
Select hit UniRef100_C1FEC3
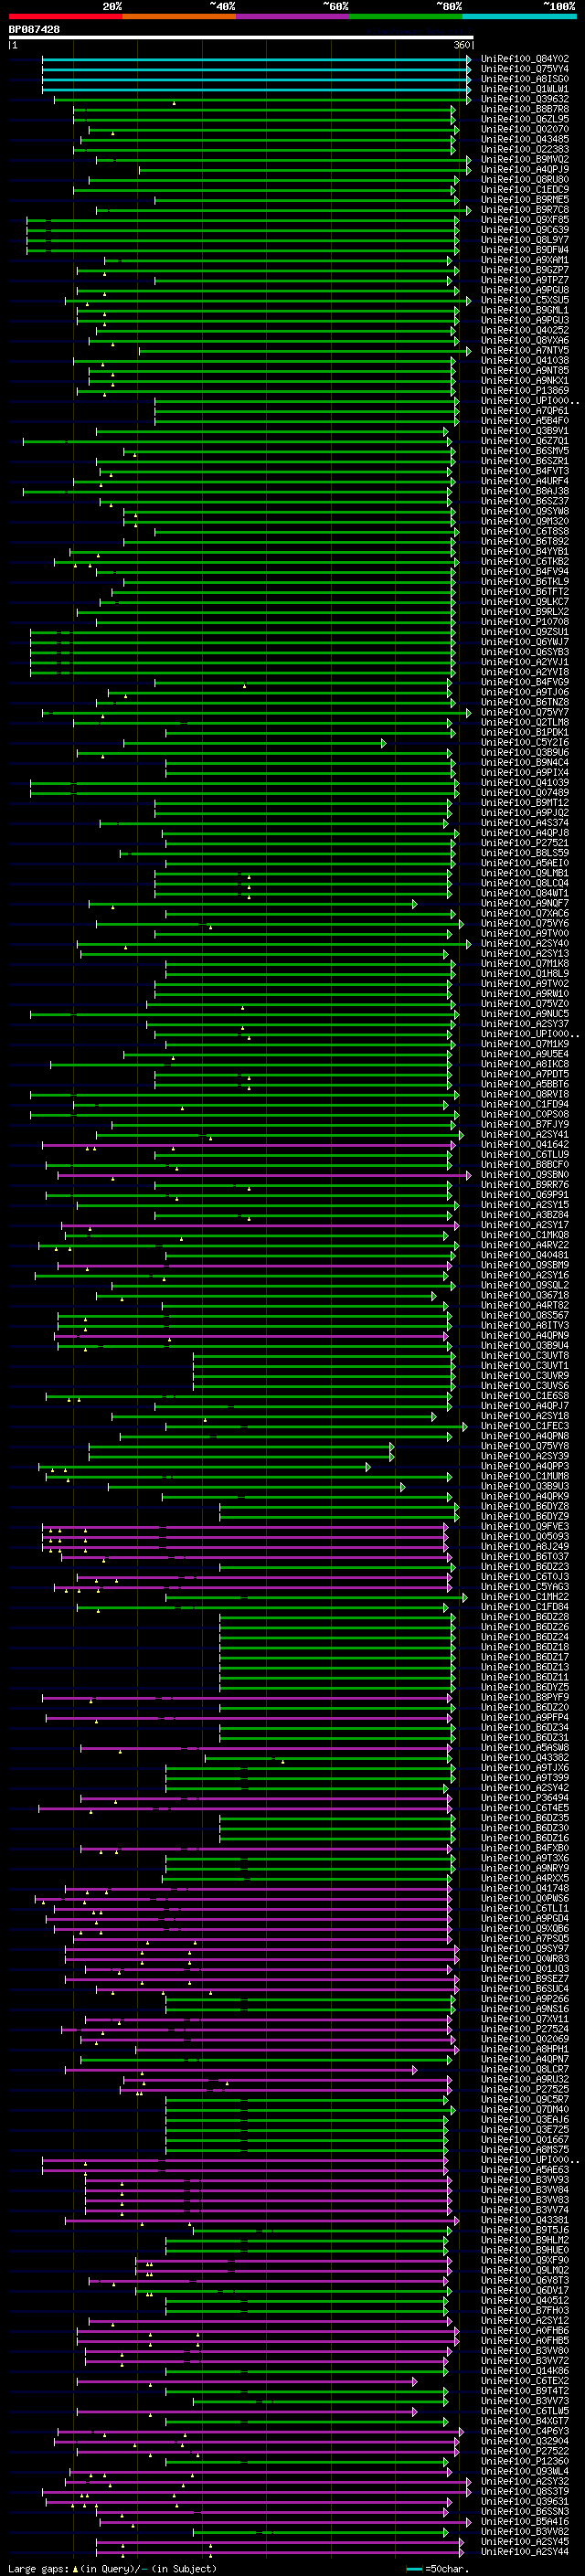(x=524, y=1426)
